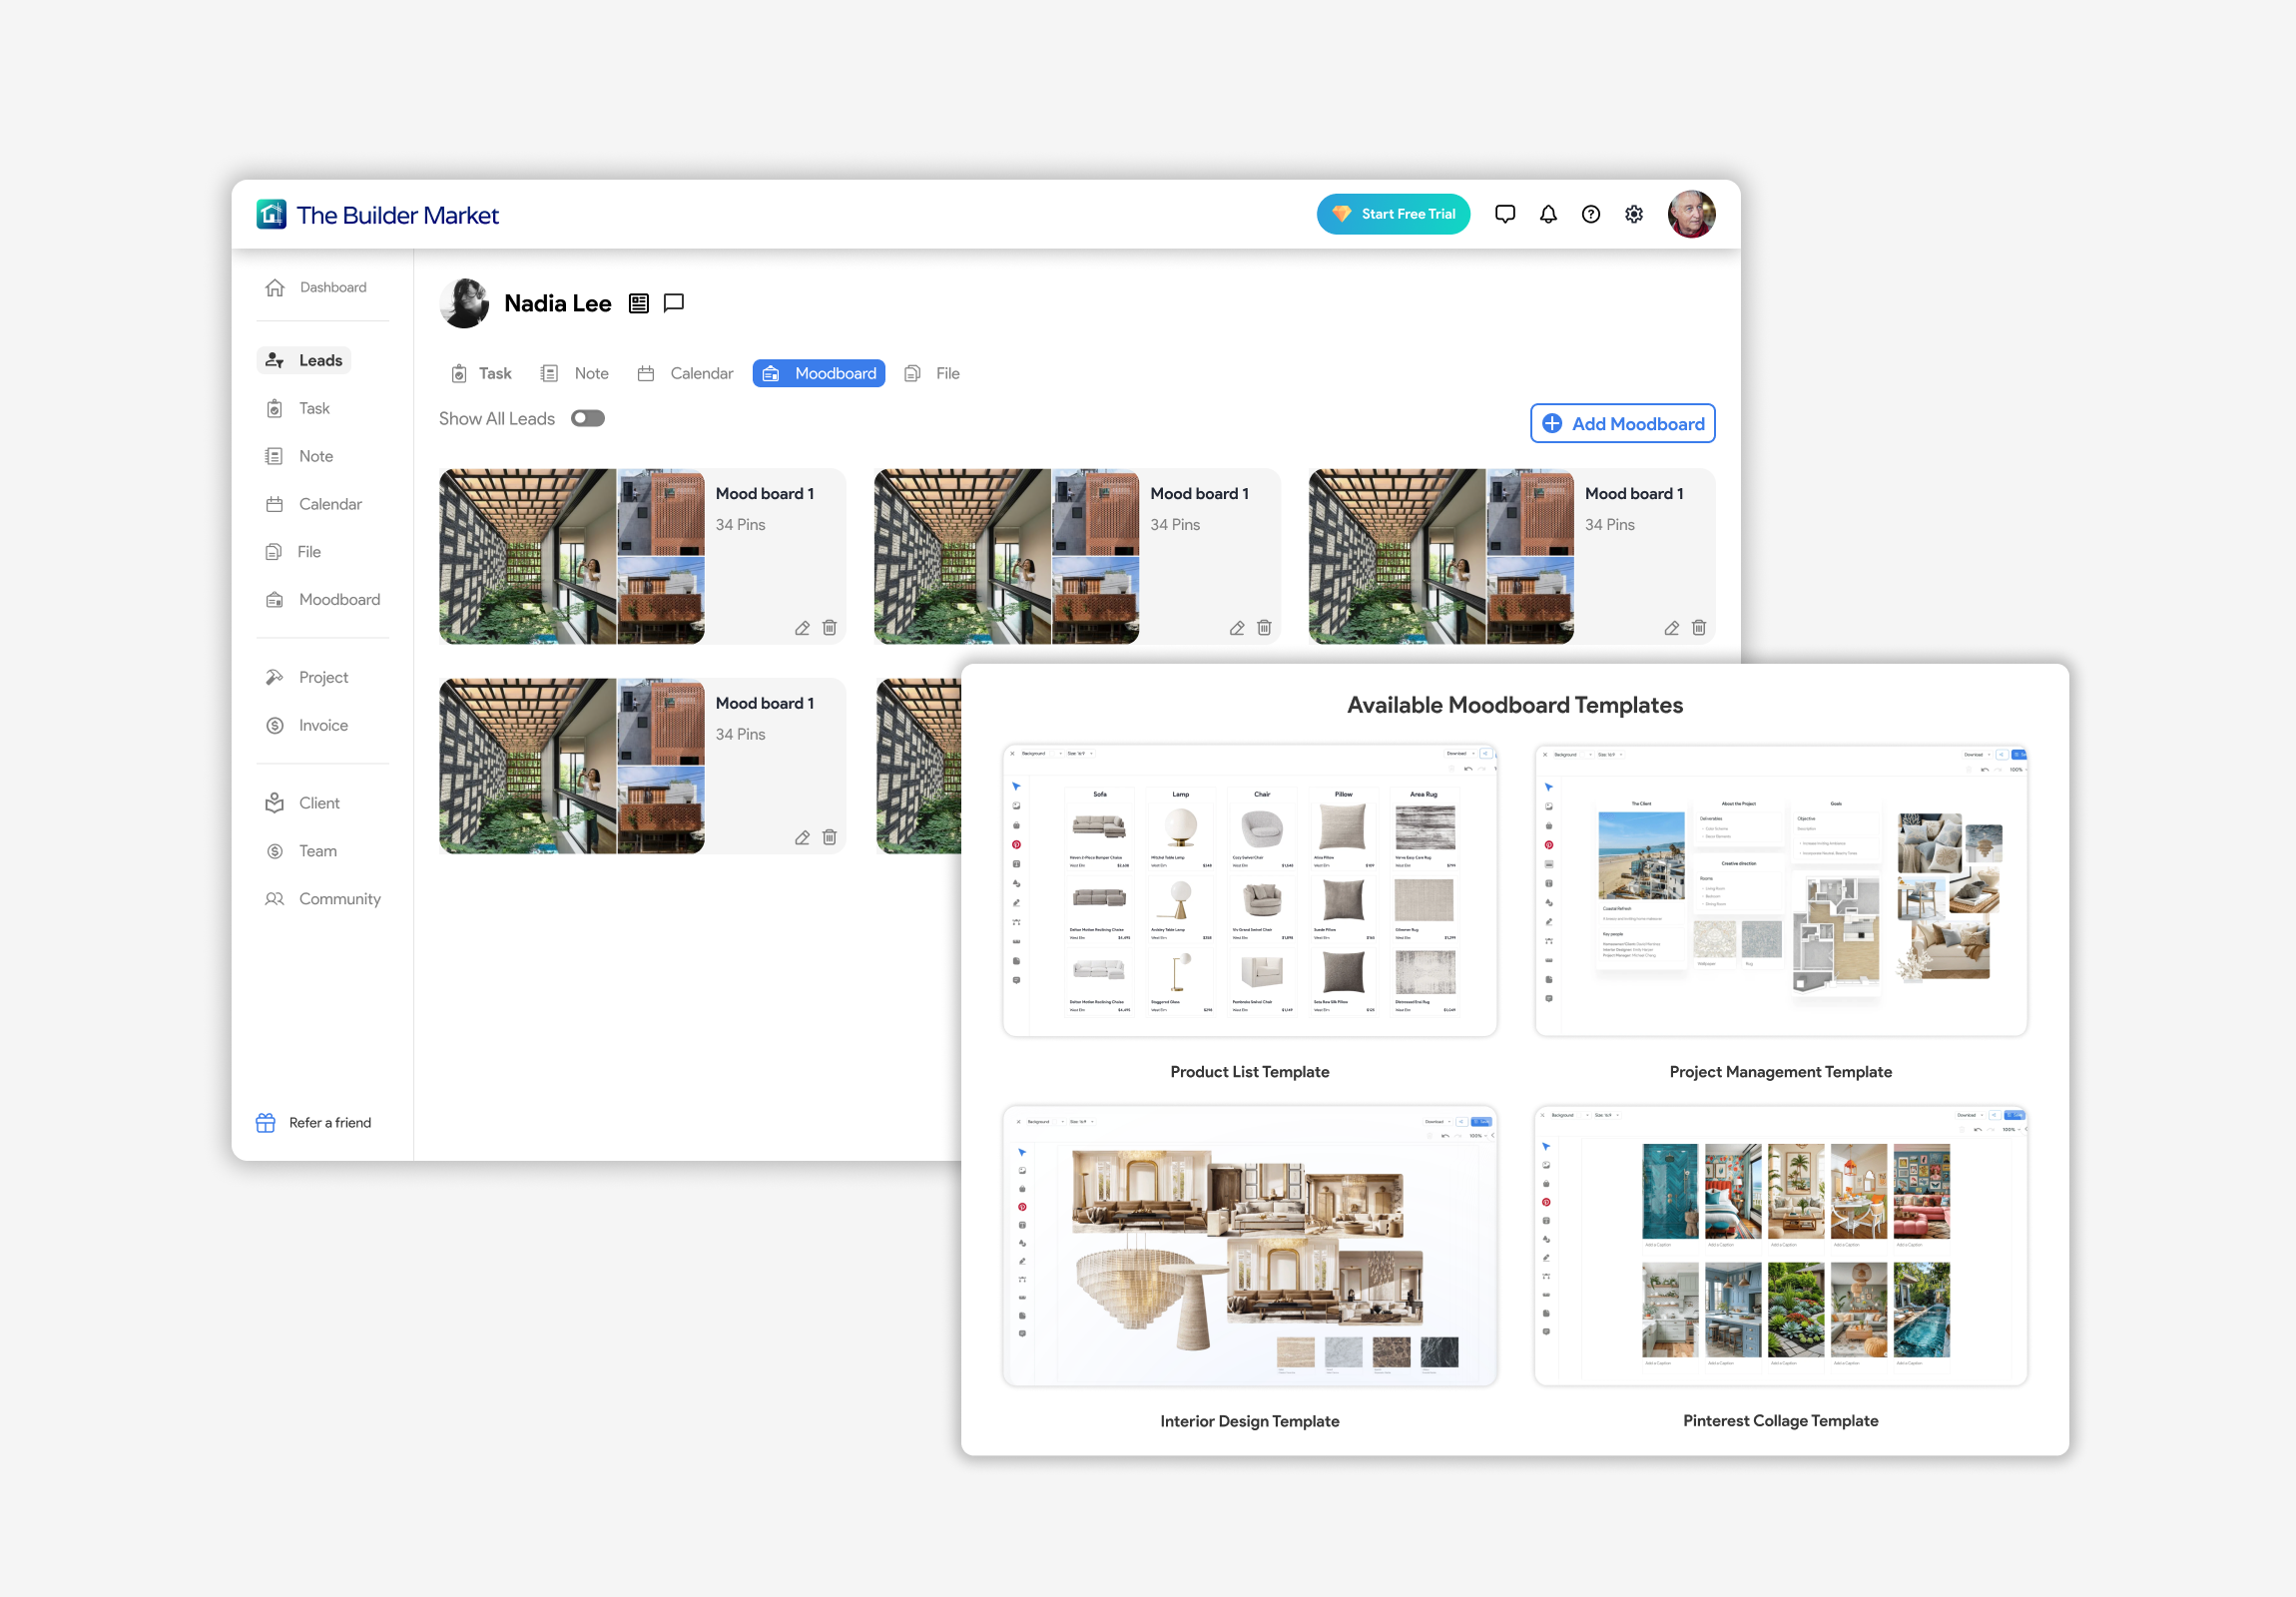This screenshot has height=1597, width=2296.
Task: Open the user profile avatar
Action: coord(1691,214)
